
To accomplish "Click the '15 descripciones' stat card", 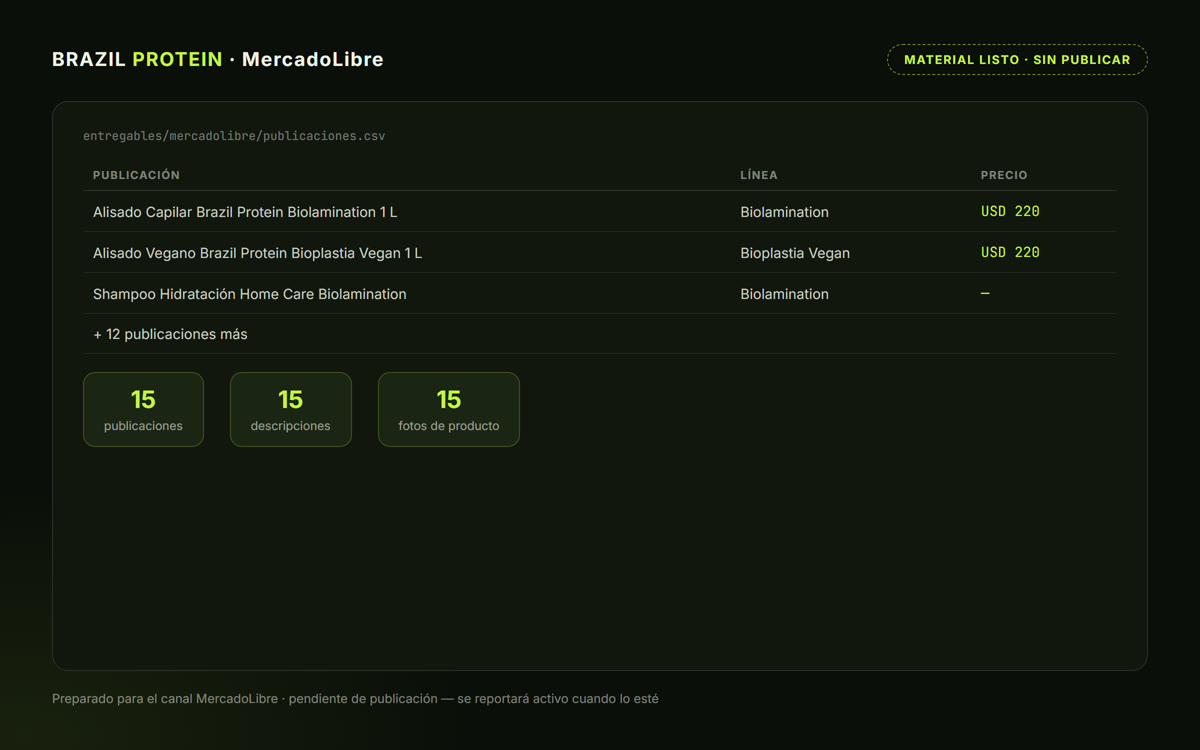I will [291, 409].
